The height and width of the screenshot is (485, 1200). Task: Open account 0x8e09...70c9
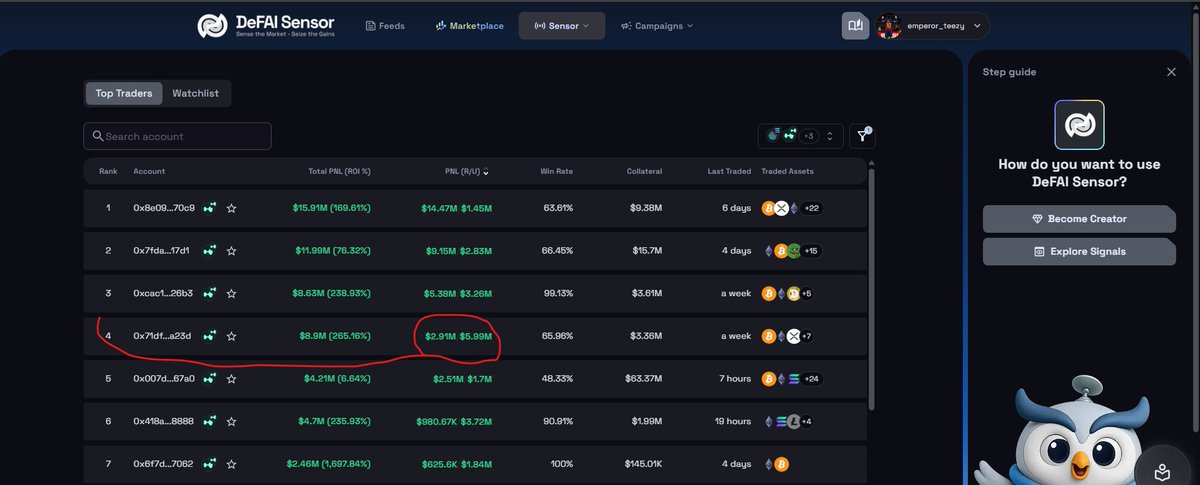click(164, 208)
